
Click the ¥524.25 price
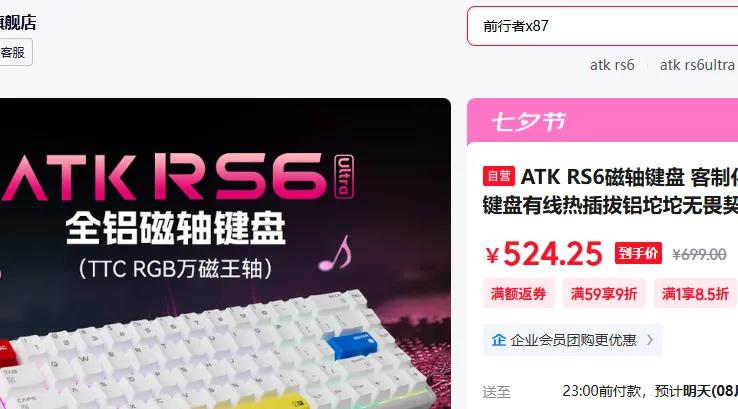[544, 254]
